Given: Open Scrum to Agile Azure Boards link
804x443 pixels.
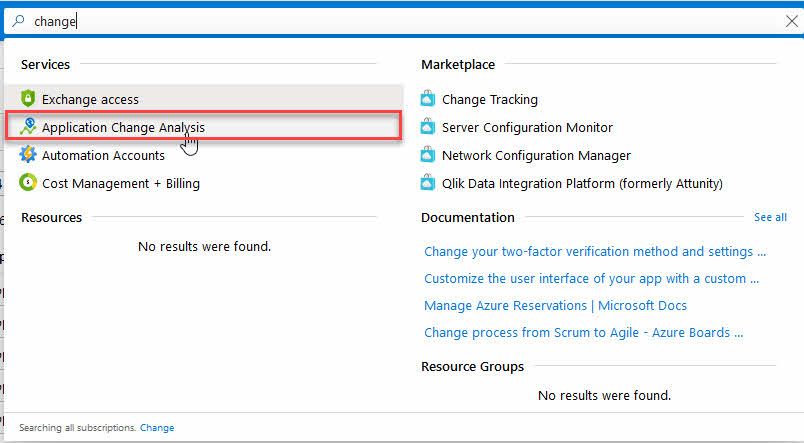Looking at the screenshot, I should coord(583,332).
